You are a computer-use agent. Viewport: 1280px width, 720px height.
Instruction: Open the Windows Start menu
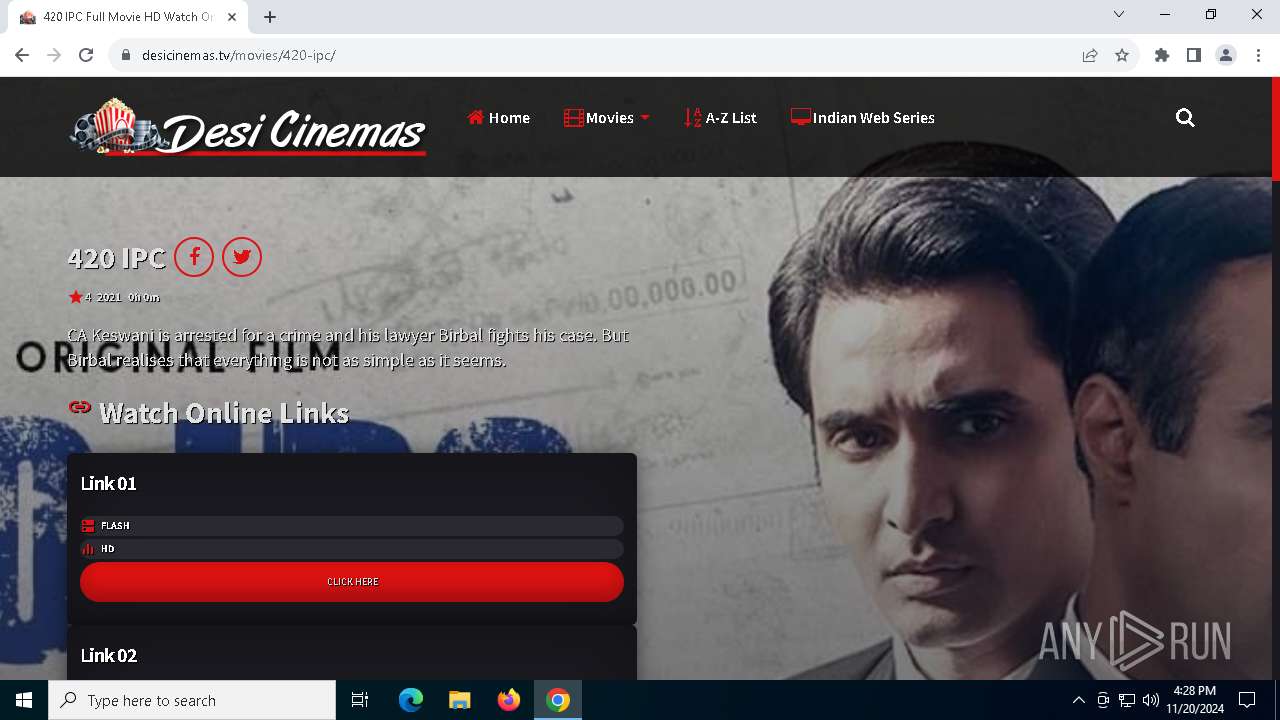(x=24, y=700)
